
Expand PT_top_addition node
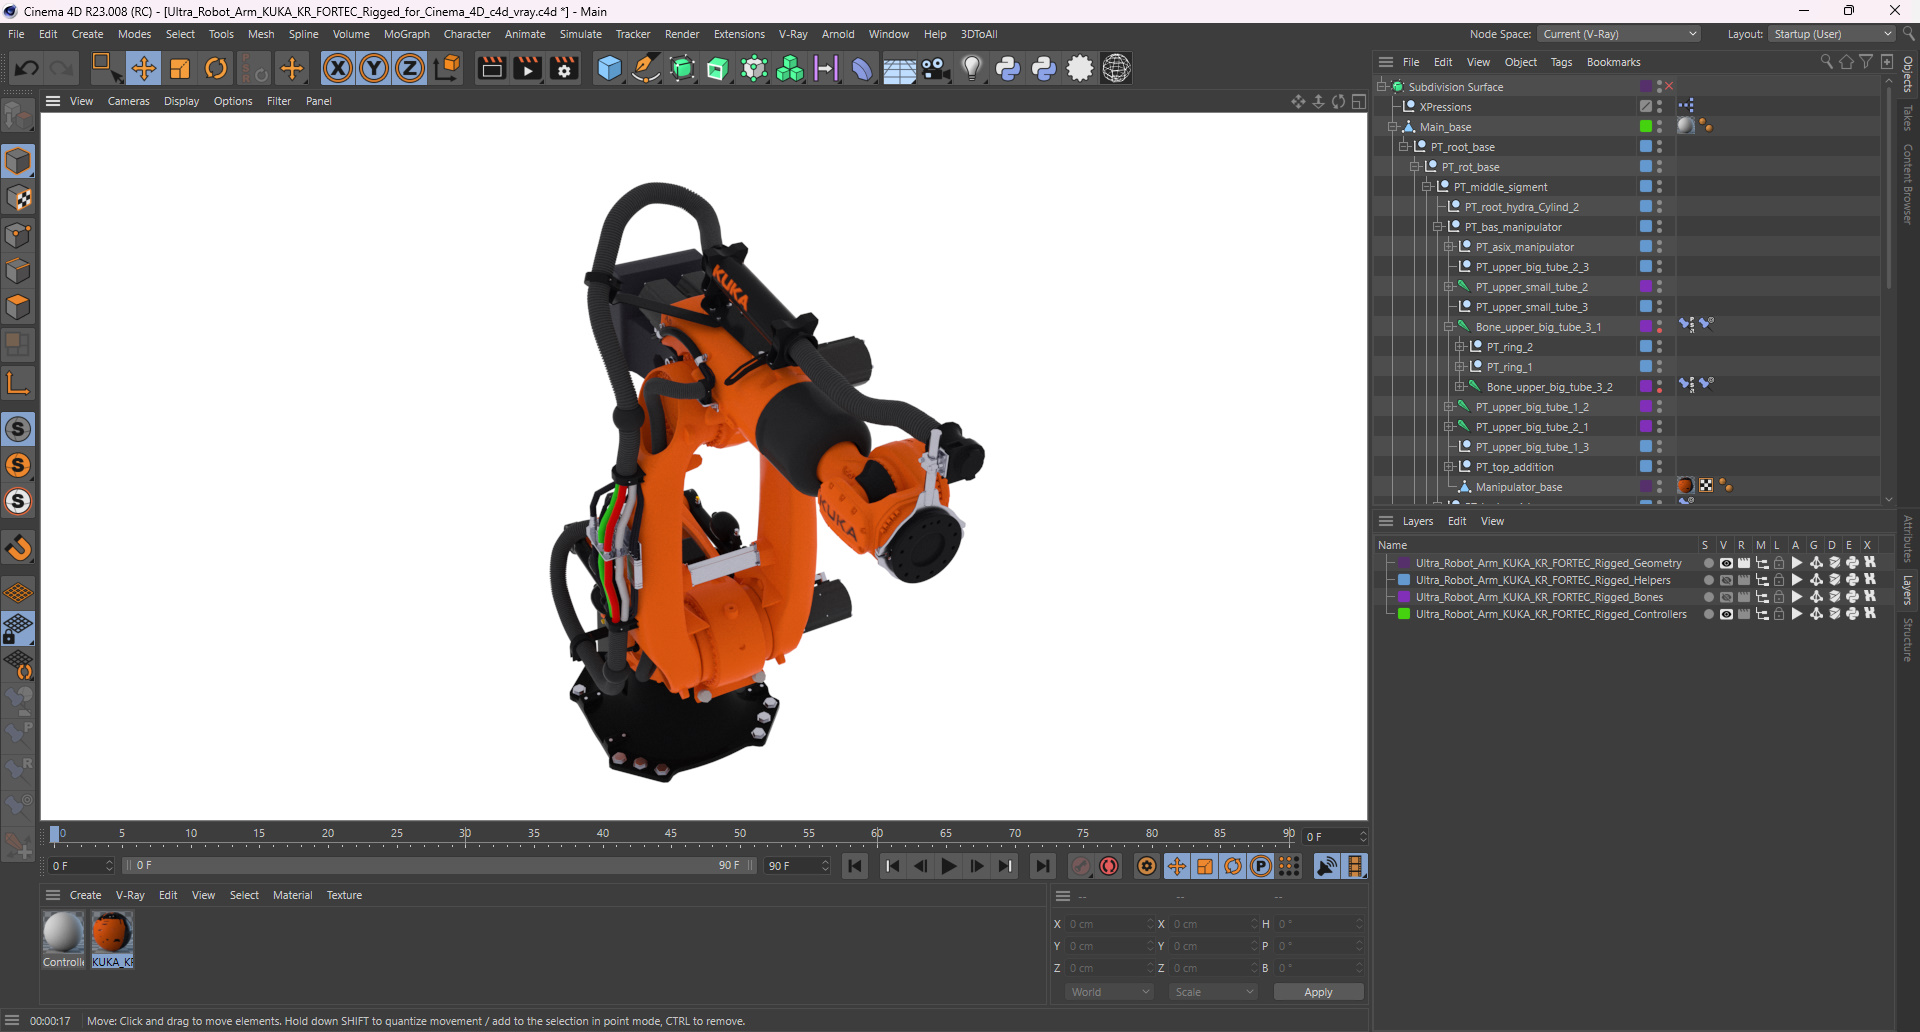click(x=1449, y=467)
